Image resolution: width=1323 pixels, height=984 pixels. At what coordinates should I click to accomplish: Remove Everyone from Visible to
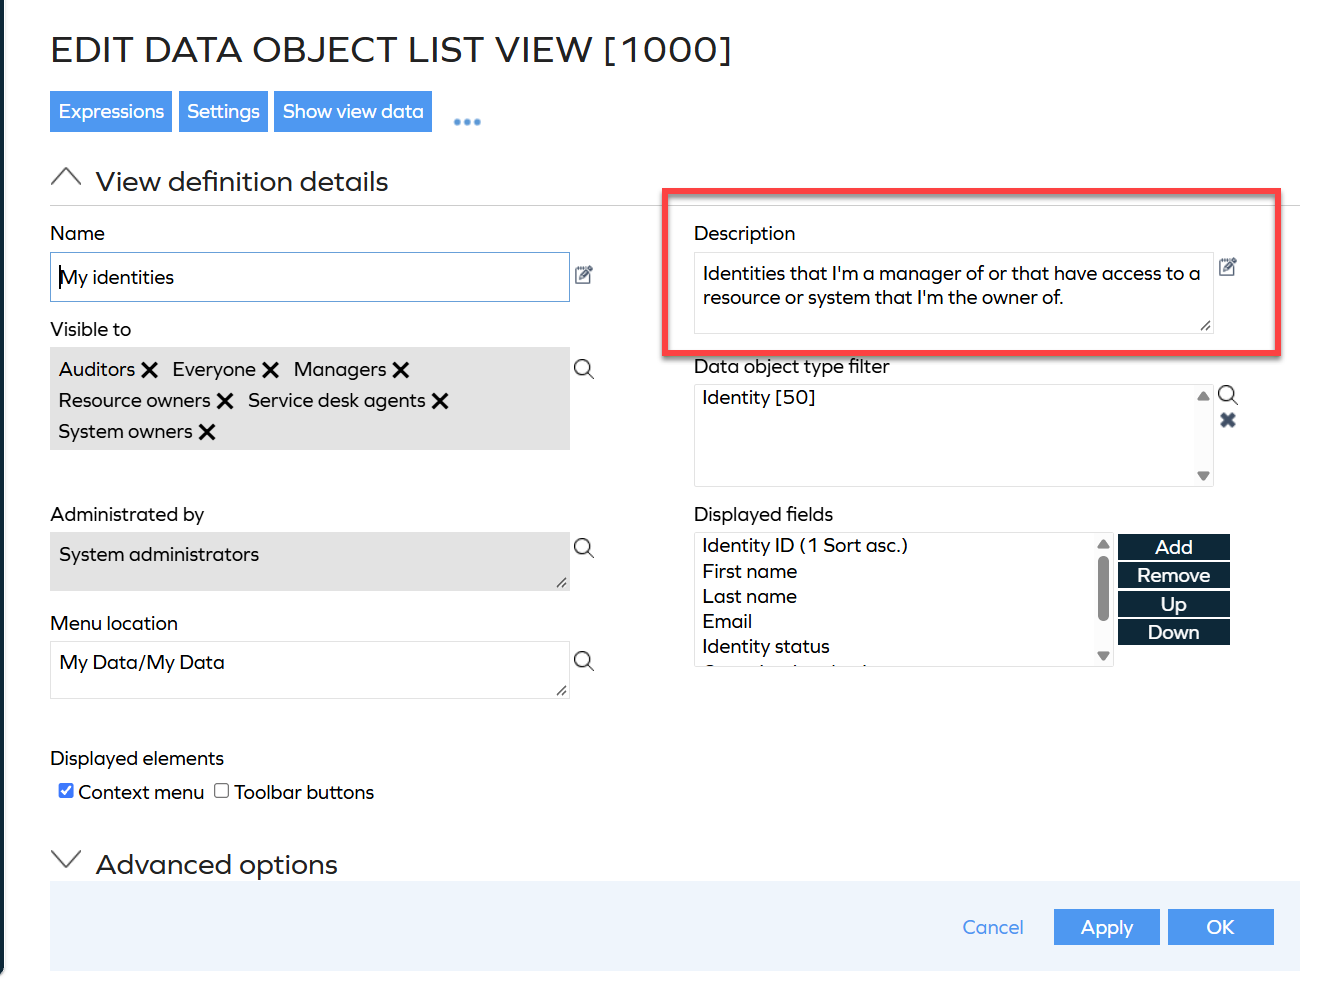pyautogui.click(x=270, y=370)
